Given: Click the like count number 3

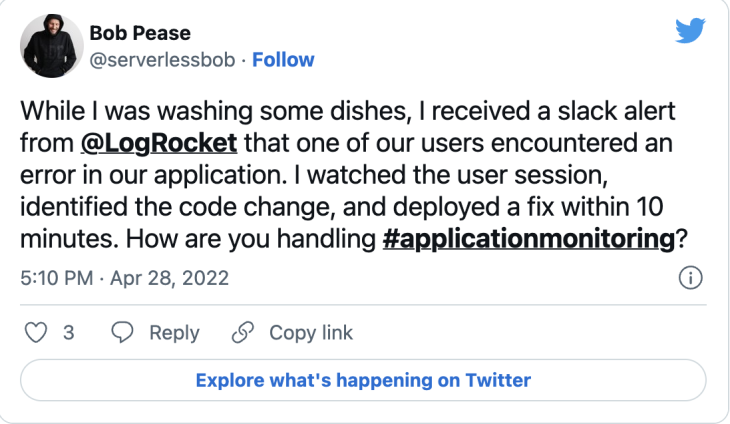Looking at the screenshot, I should coord(68,333).
